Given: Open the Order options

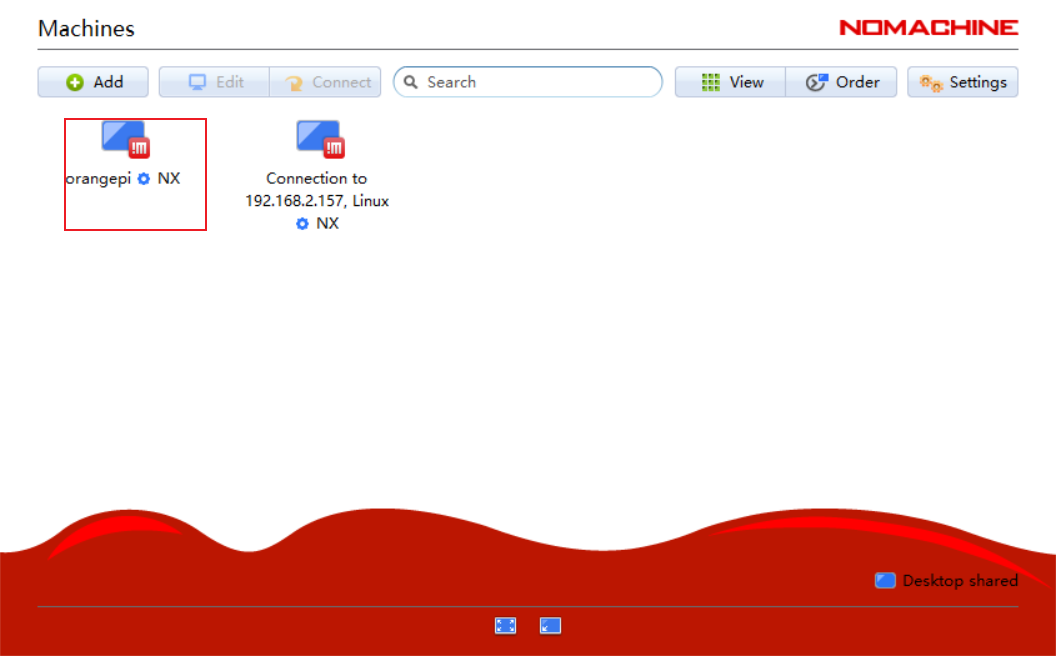Looking at the screenshot, I should pyautogui.click(x=841, y=82).
